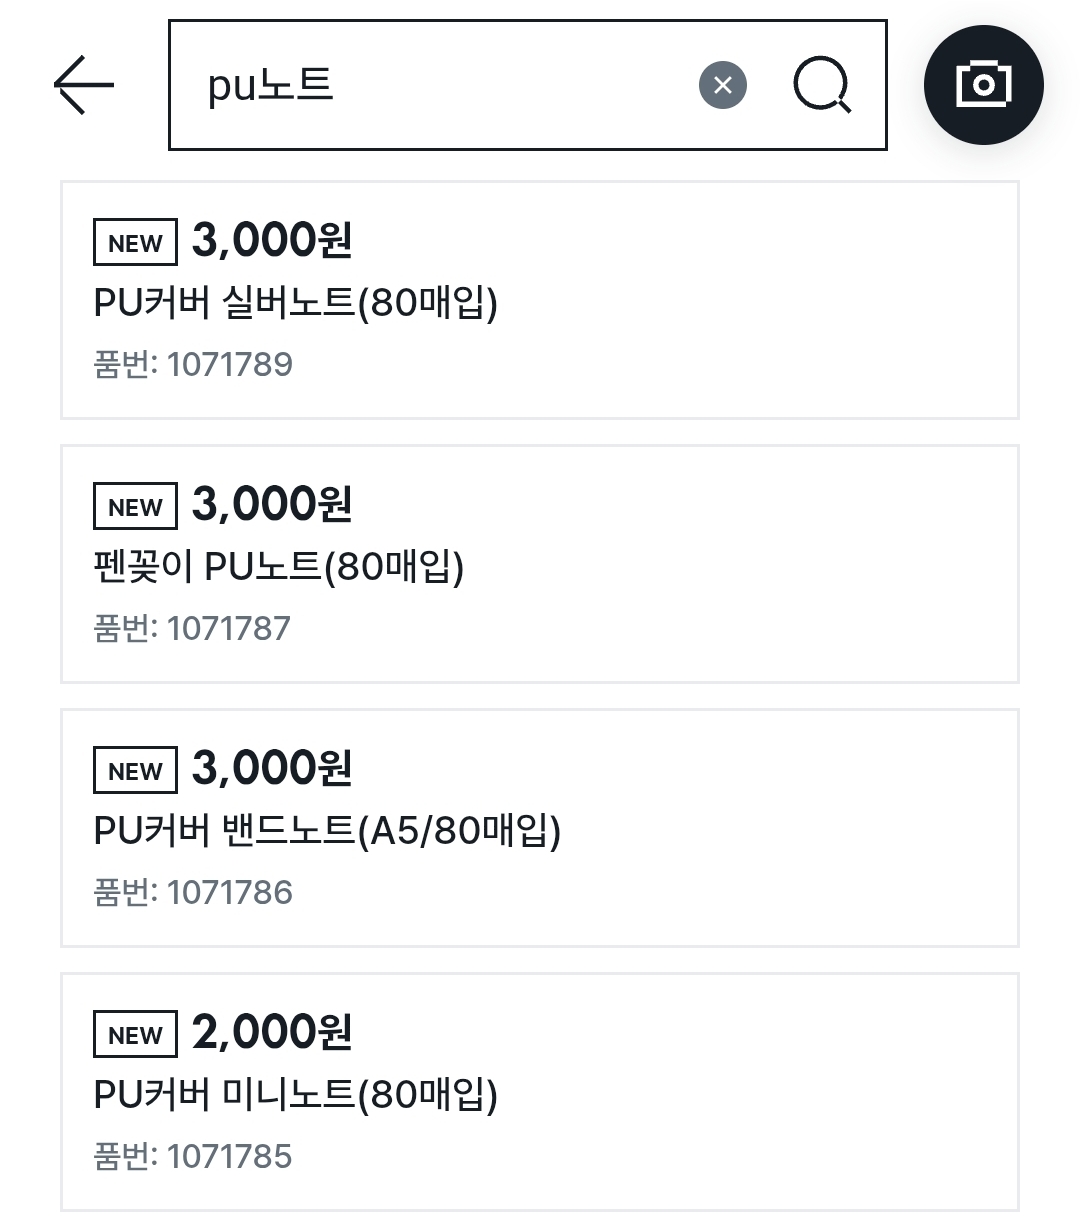This screenshot has width=1080, height=1226.
Task: Clear the search text with X icon
Action: pyautogui.click(x=723, y=85)
